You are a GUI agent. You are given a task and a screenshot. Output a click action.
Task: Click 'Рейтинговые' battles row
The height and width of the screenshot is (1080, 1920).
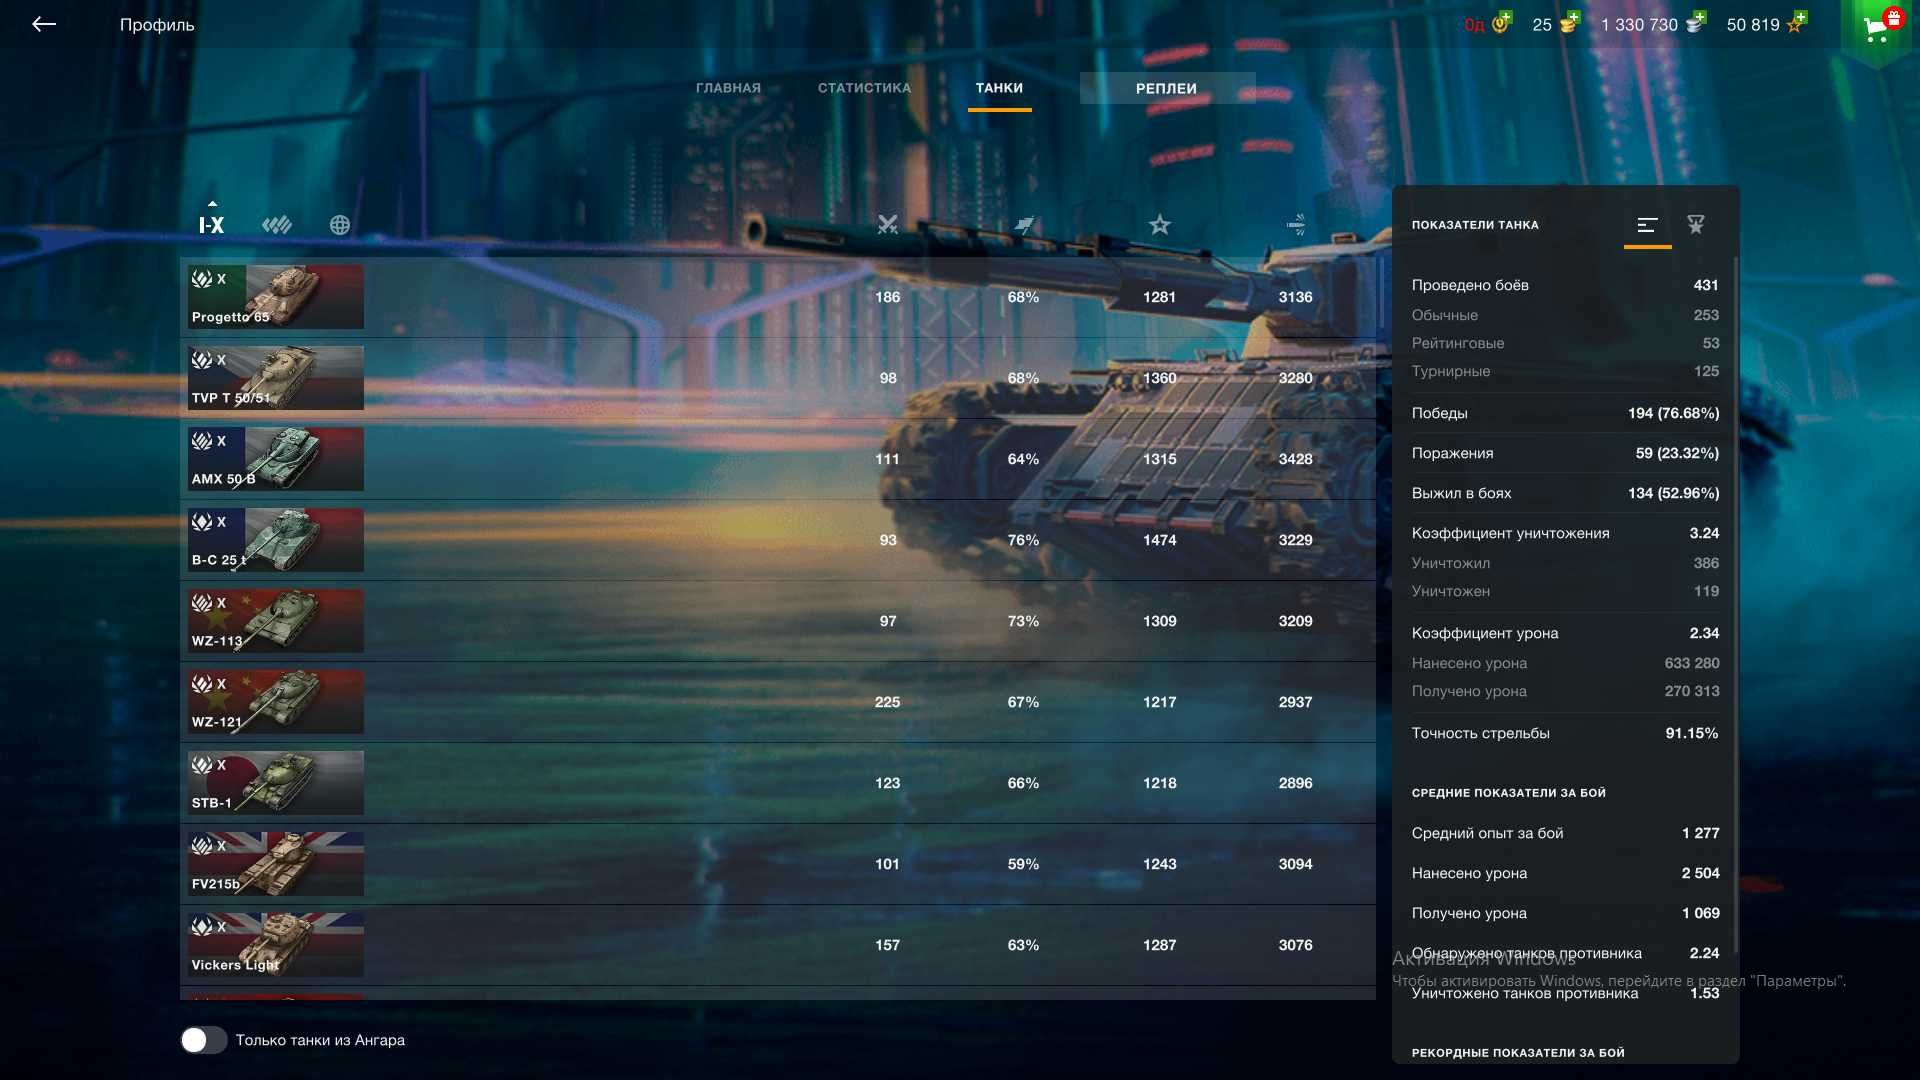pyautogui.click(x=1565, y=343)
